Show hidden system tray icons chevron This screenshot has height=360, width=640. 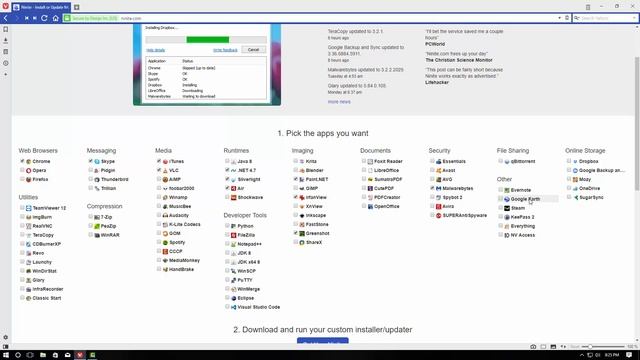point(582,355)
